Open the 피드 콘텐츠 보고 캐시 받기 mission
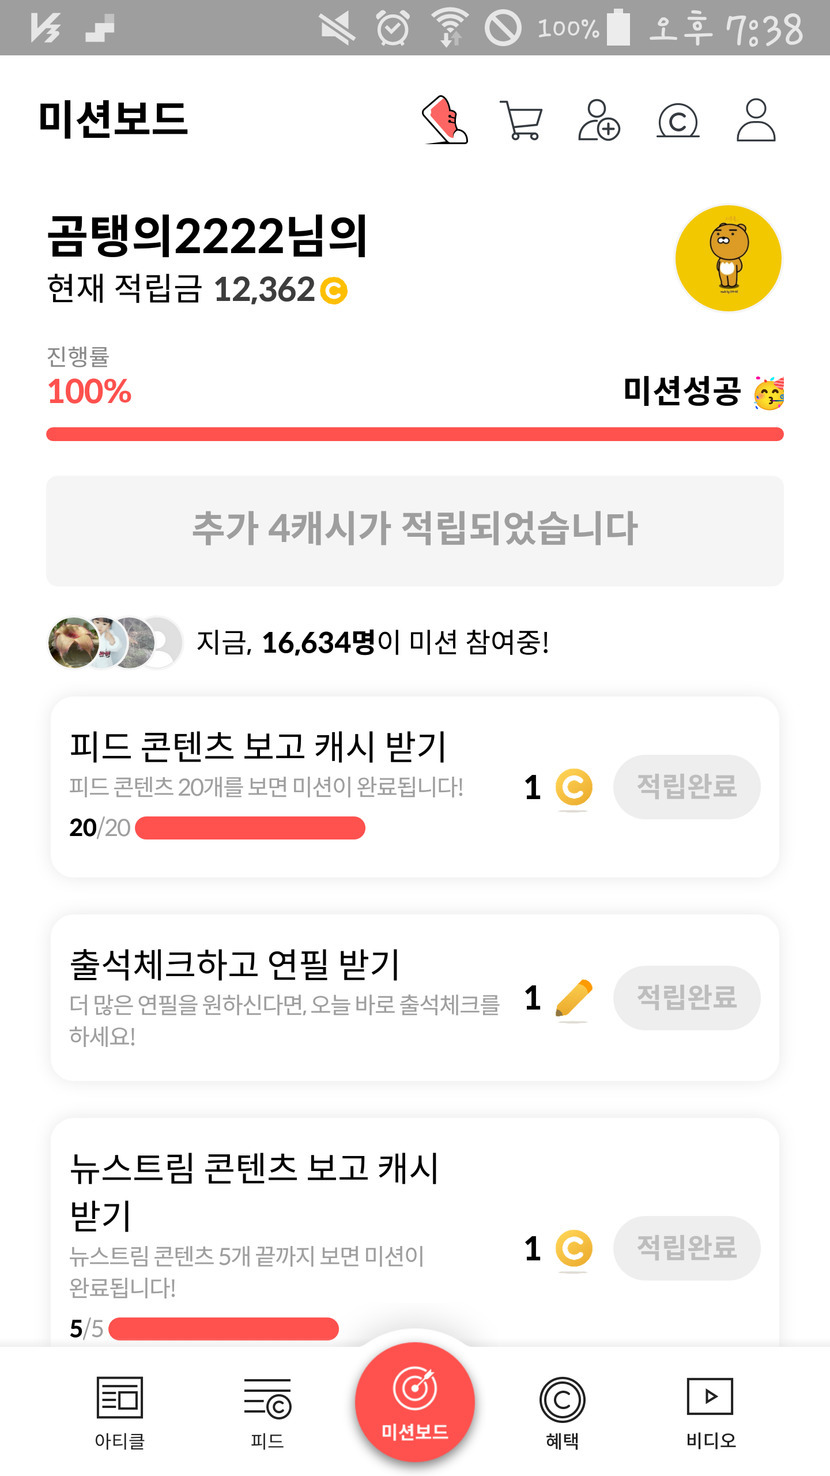The height and width of the screenshot is (1476, 830). pos(258,747)
